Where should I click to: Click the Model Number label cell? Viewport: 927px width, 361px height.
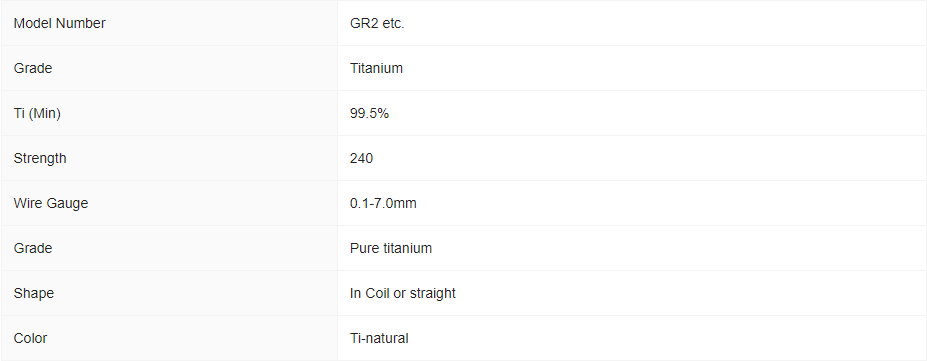(x=169, y=23)
